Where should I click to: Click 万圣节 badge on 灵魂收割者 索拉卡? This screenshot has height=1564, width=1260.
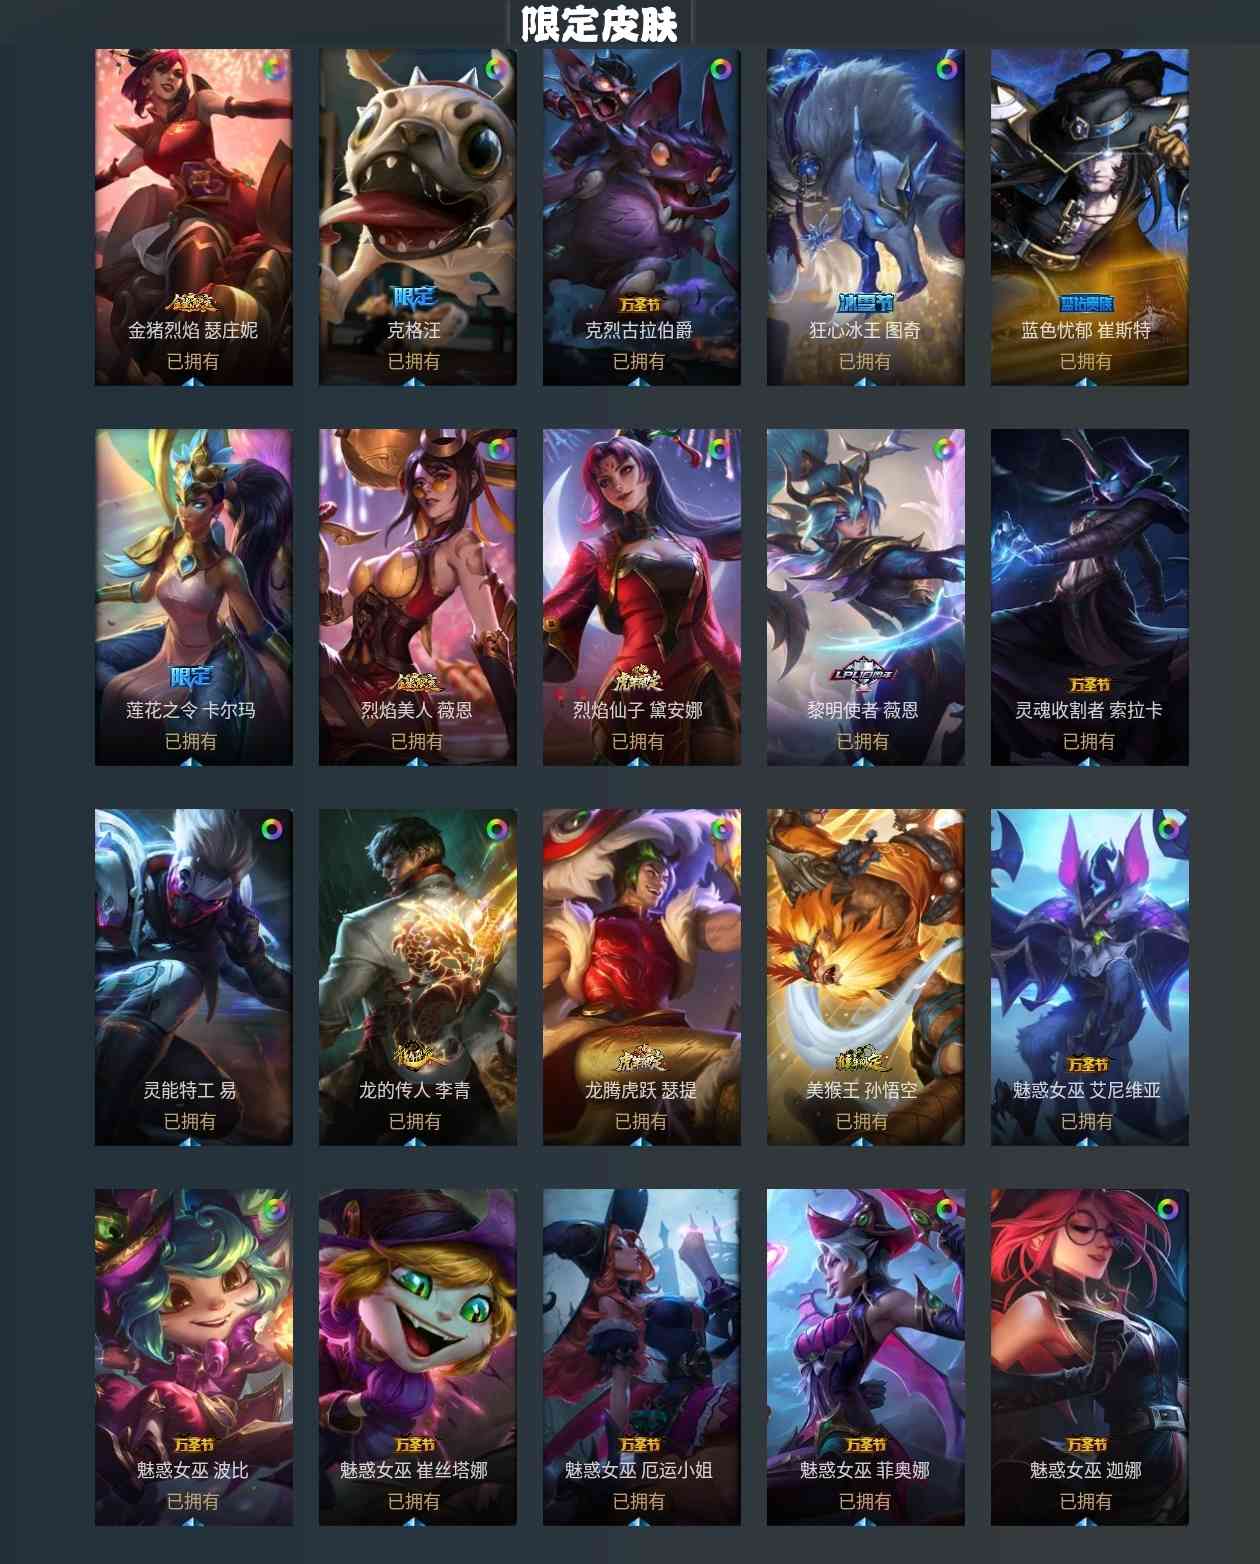[x=1089, y=684]
